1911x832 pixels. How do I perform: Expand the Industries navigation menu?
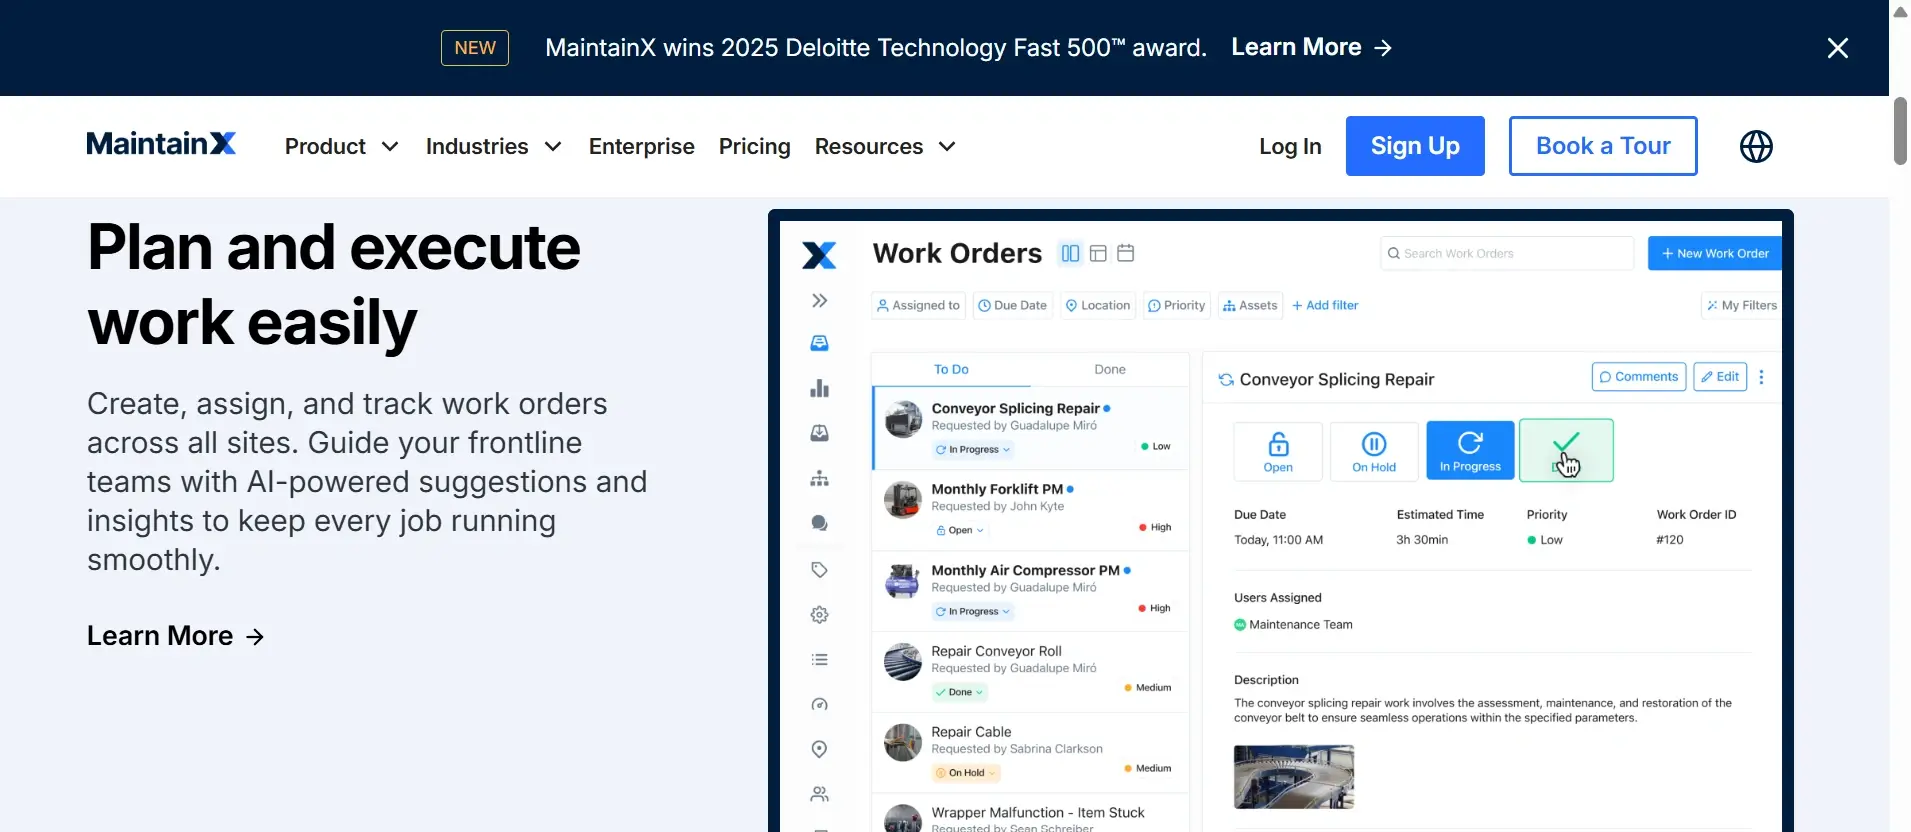coord(494,146)
